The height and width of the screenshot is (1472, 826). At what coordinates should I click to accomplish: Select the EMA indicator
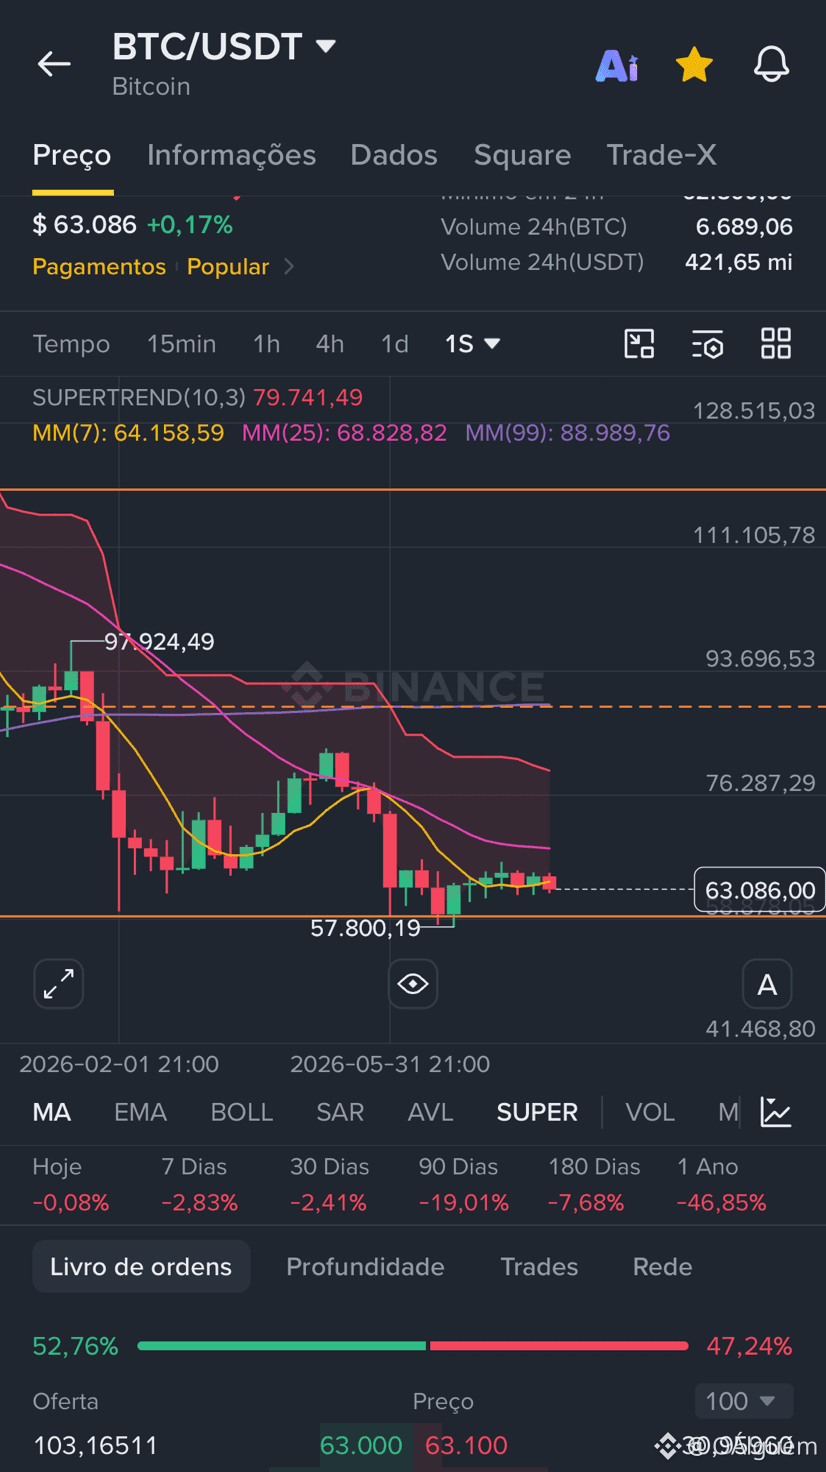(x=140, y=1112)
